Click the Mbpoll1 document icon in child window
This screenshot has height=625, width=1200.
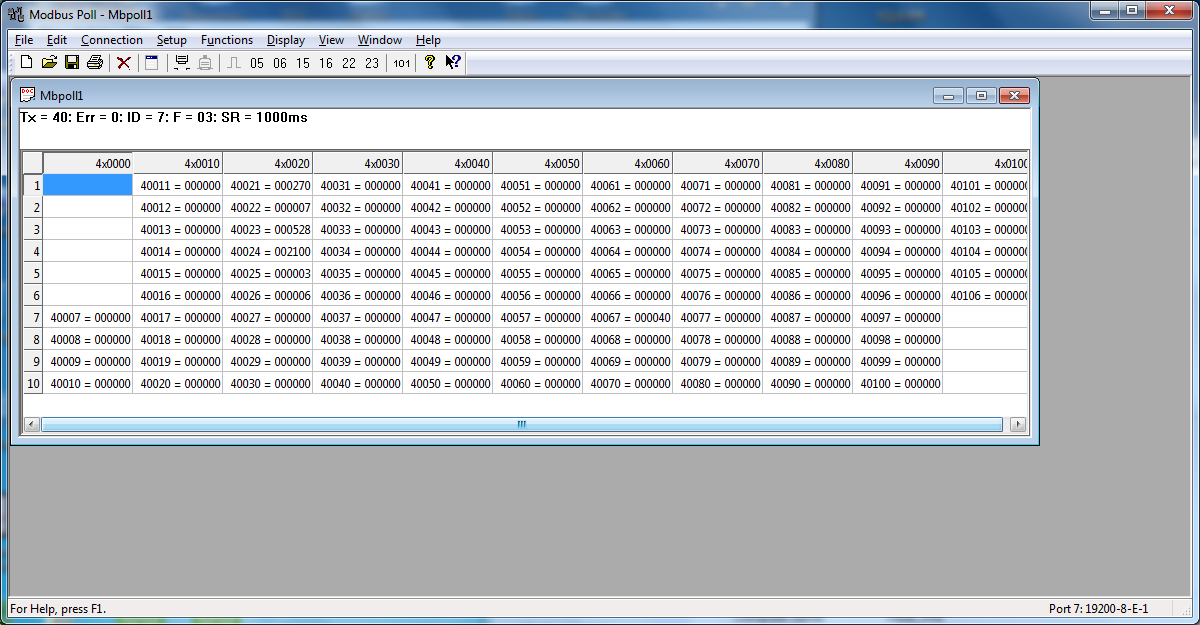click(28, 95)
